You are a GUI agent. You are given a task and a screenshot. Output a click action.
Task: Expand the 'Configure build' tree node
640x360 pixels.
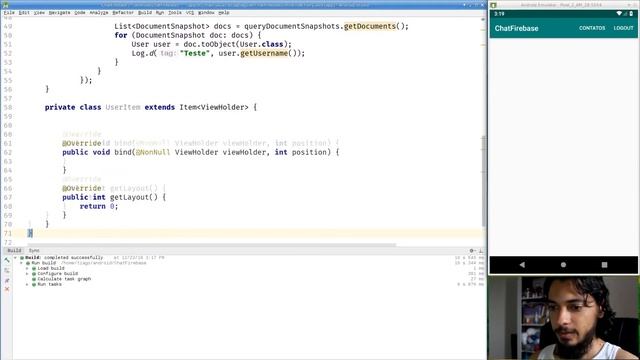coord(28,274)
